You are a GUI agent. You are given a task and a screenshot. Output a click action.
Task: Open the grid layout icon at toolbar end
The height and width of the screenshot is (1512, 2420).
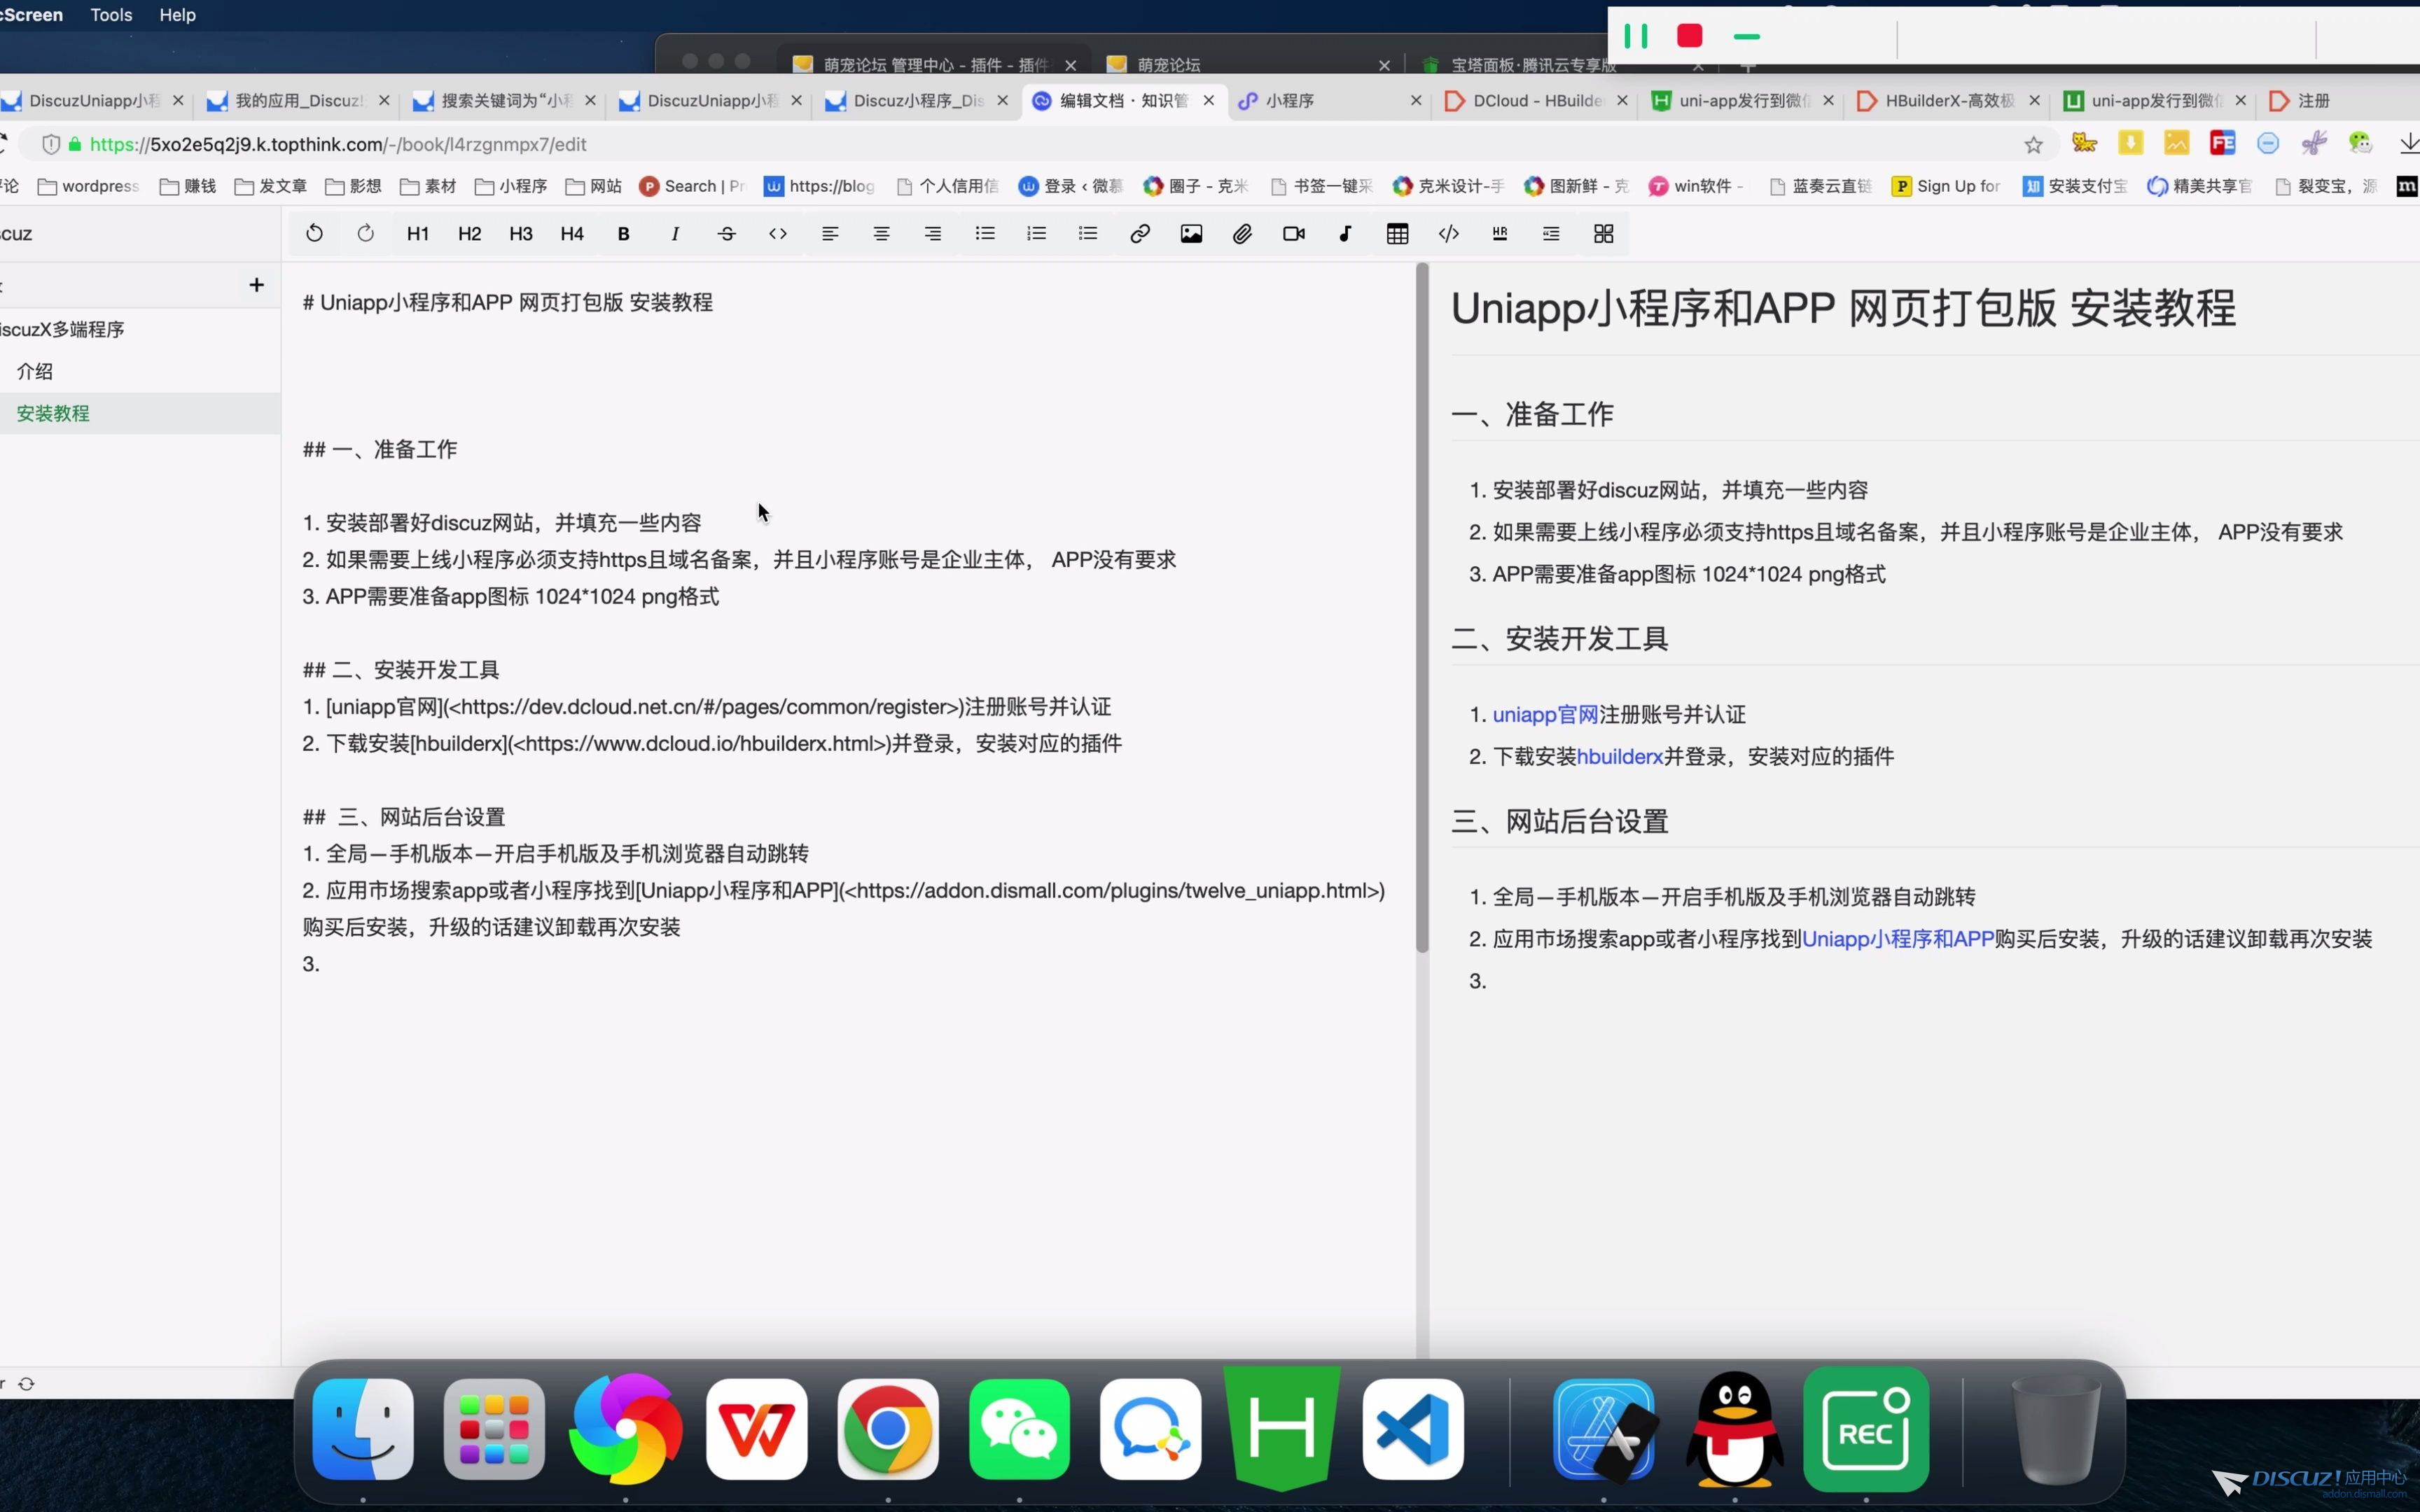[x=1603, y=233]
